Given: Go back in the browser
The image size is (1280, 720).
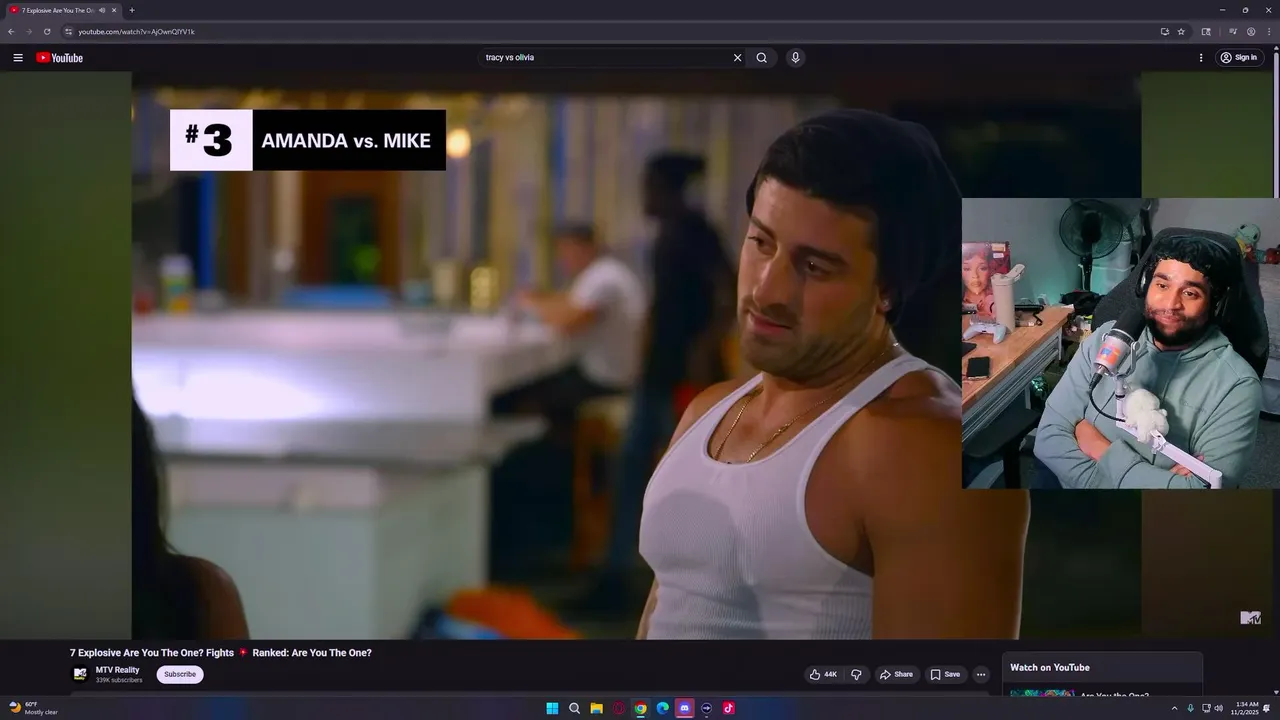Looking at the screenshot, I should [11, 32].
